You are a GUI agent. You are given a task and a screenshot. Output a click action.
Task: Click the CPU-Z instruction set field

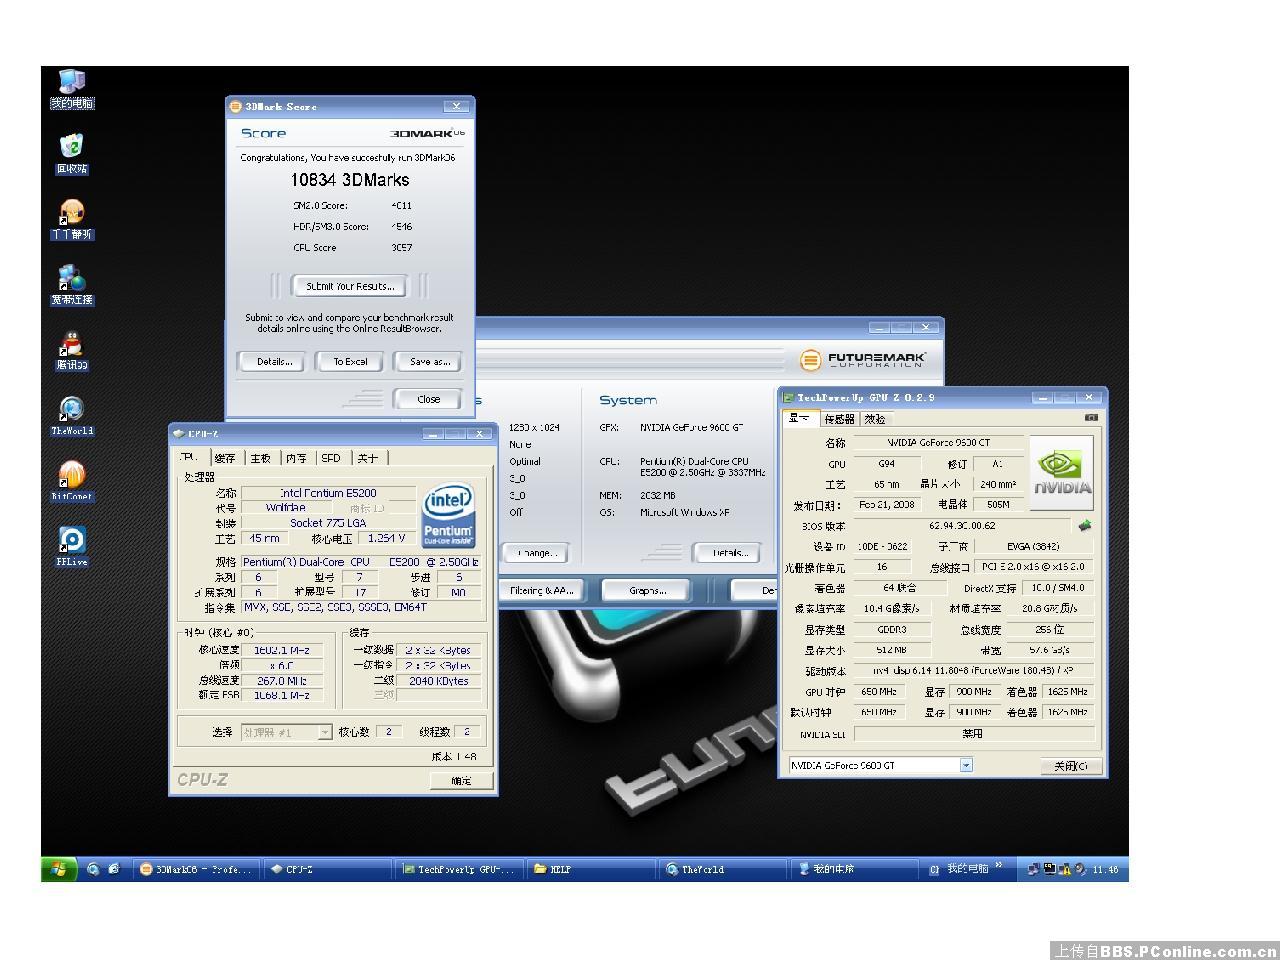361,607
